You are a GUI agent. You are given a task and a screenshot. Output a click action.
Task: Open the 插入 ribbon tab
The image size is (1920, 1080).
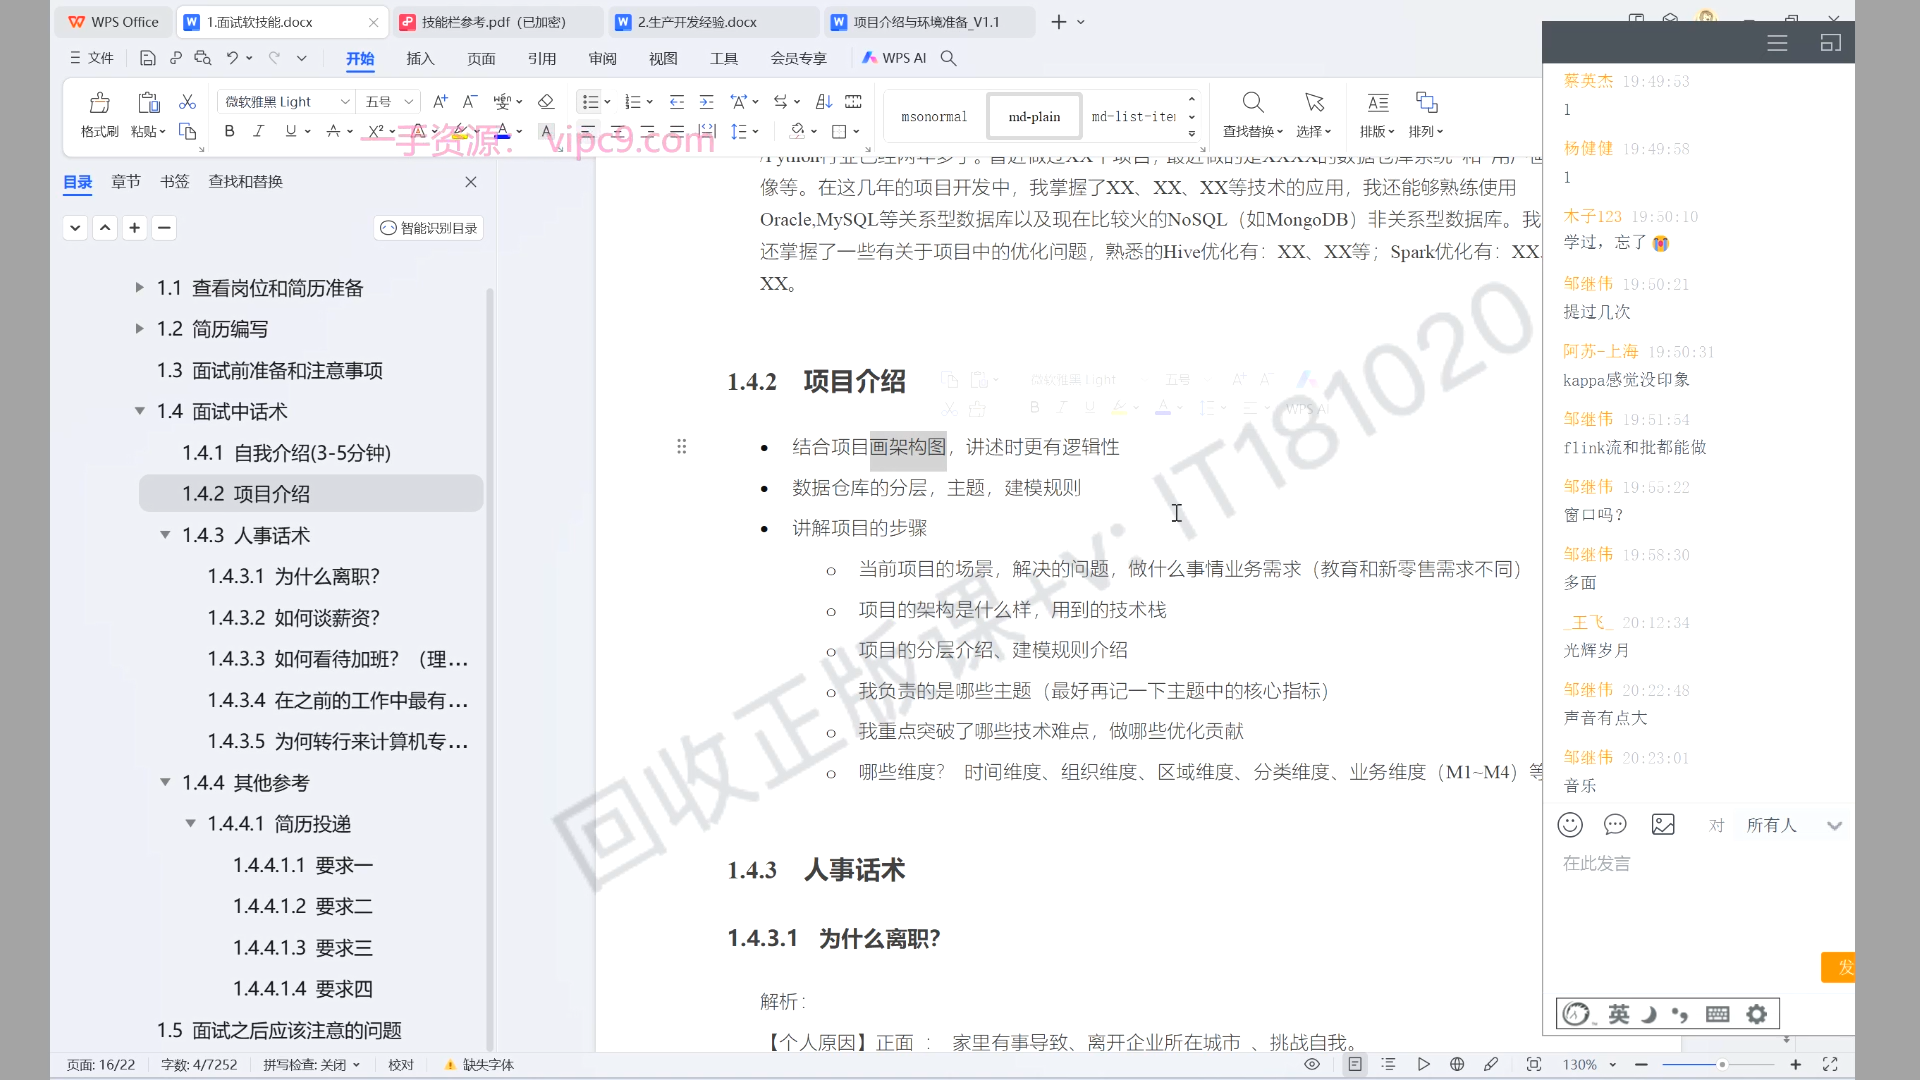[x=420, y=58]
